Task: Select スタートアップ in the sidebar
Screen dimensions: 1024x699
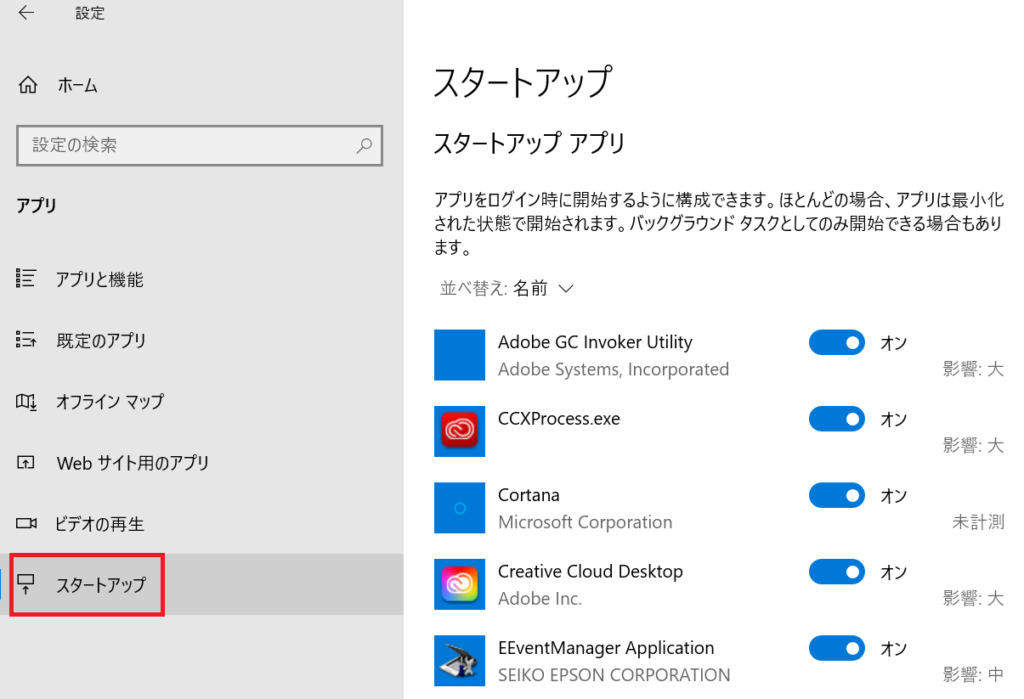Action: coord(202,584)
